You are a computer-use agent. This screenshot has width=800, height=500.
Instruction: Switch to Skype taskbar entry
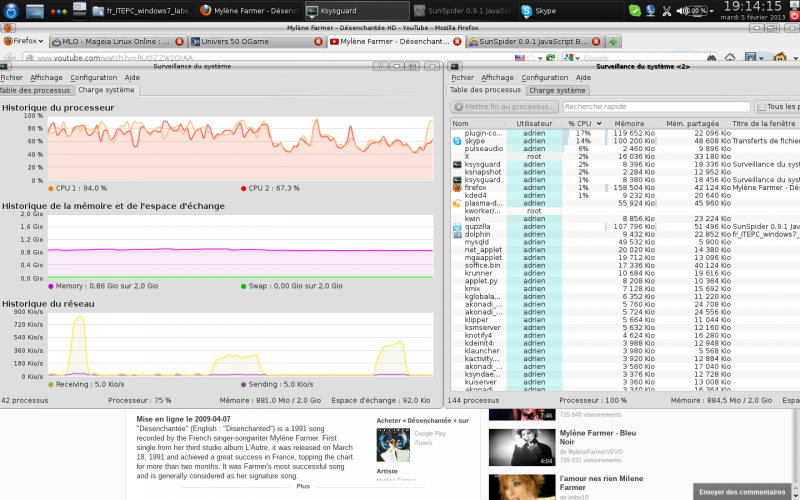570,10
